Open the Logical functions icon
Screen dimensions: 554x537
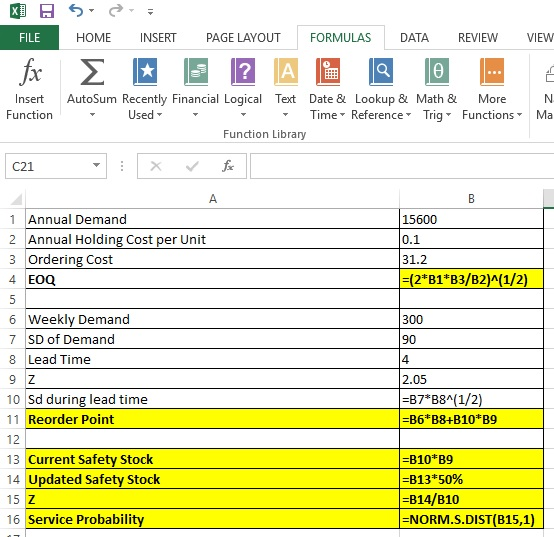click(x=243, y=72)
